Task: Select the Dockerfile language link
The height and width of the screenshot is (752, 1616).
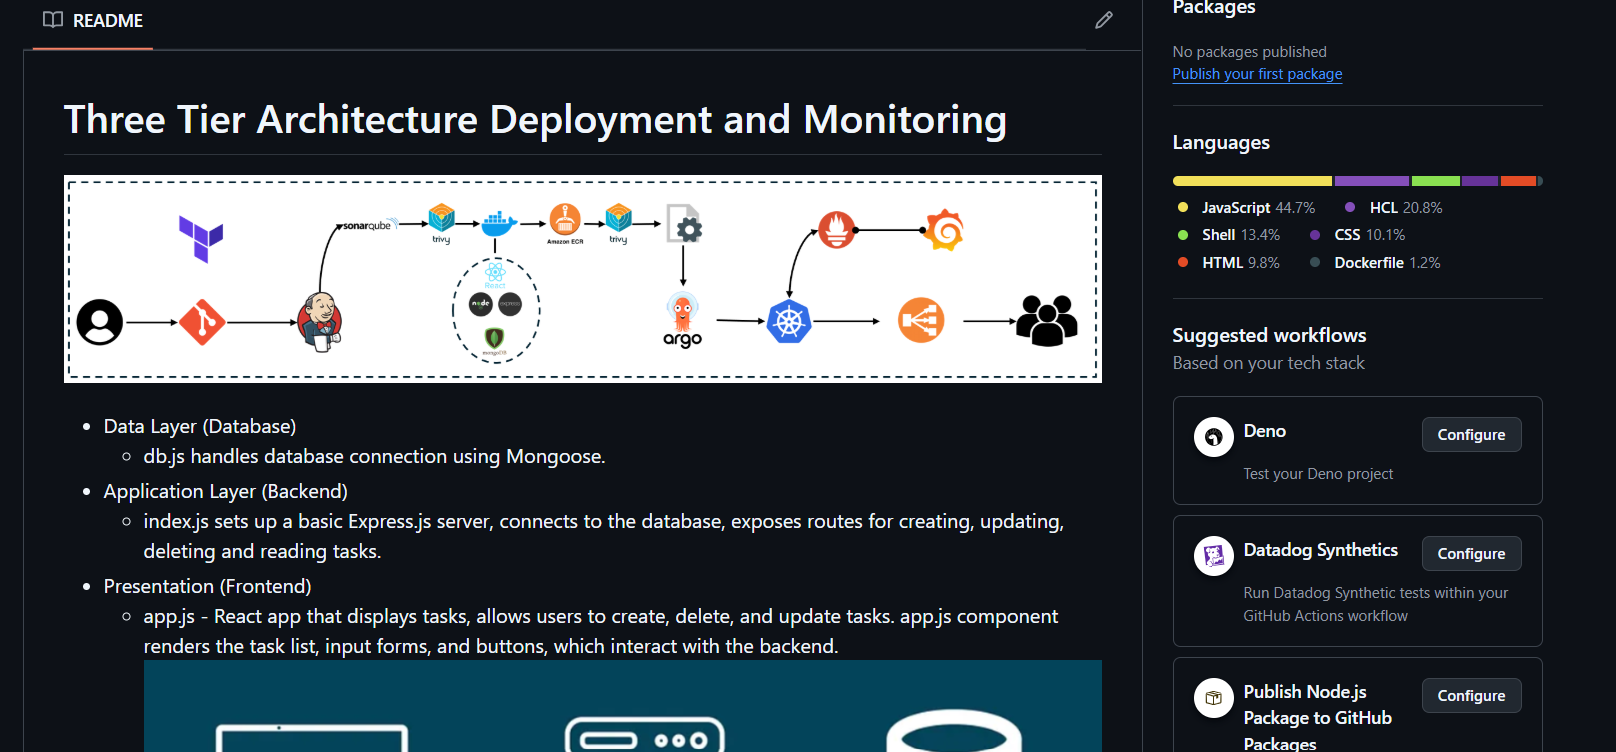Action: (1386, 263)
